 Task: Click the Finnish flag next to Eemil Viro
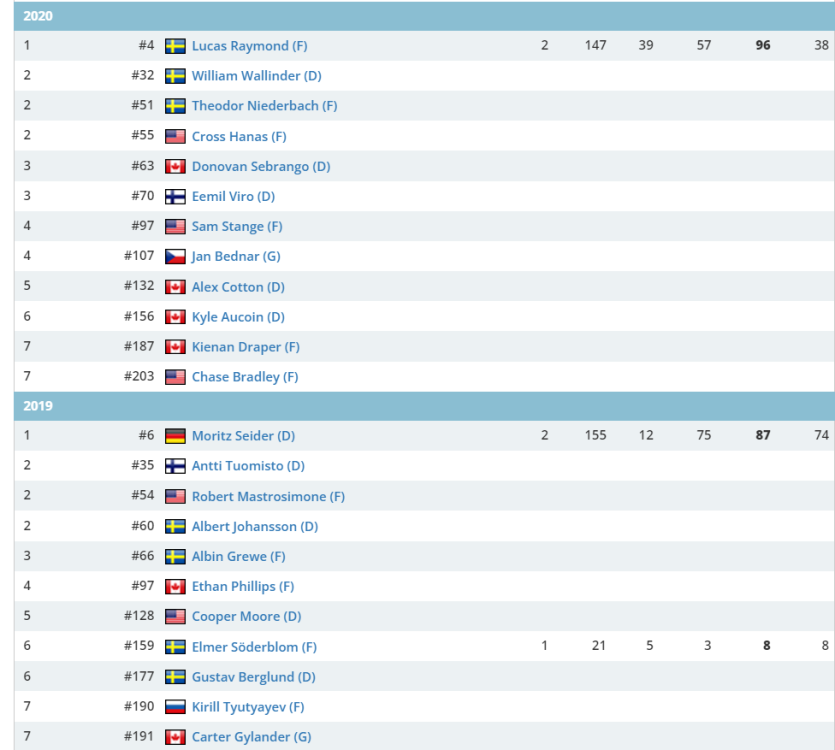[x=175, y=196]
